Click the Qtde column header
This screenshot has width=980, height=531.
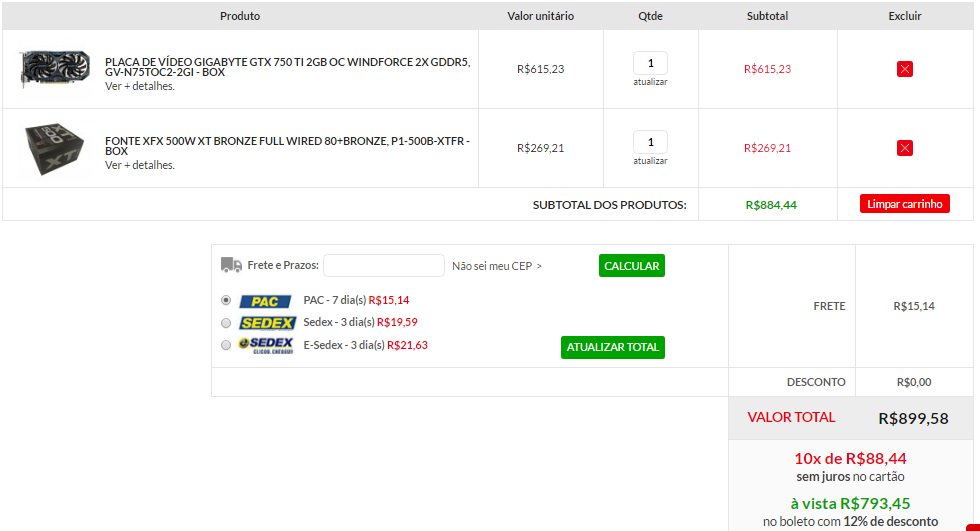(650, 16)
